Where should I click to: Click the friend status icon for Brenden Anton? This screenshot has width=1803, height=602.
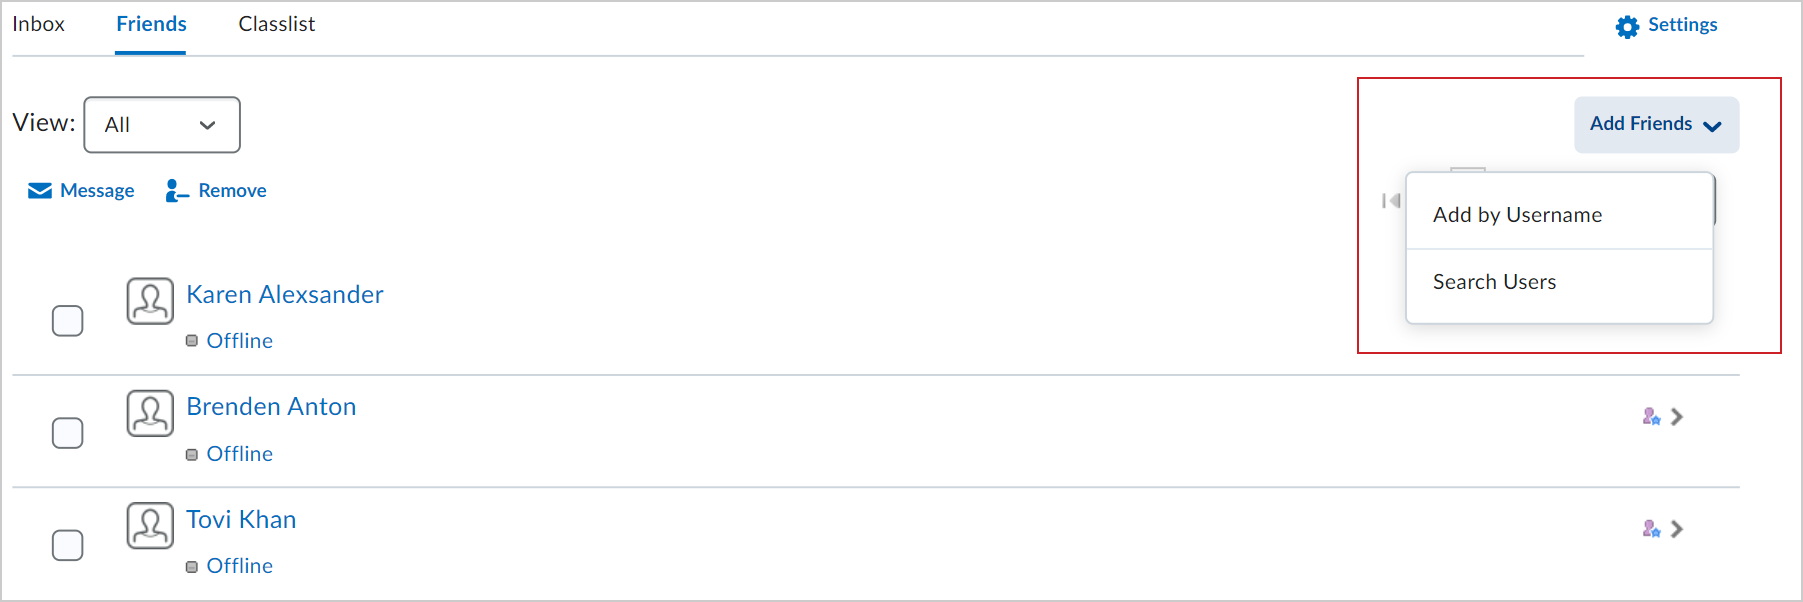pyautogui.click(x=1651, y=417)
